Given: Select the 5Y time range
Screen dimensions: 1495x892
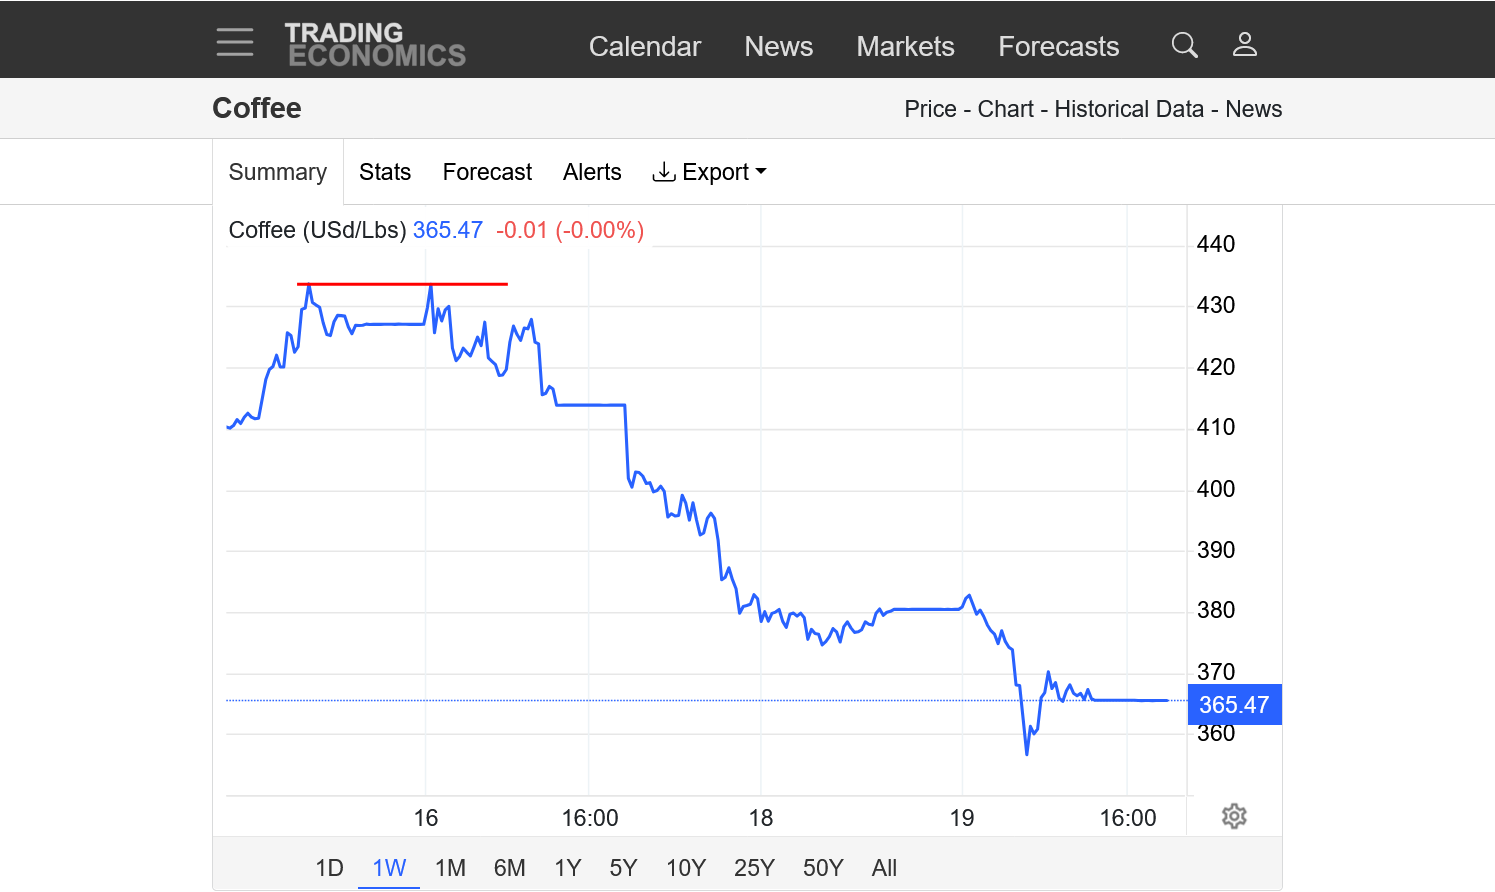Looking at the screenshot, I should pos(623,867).
